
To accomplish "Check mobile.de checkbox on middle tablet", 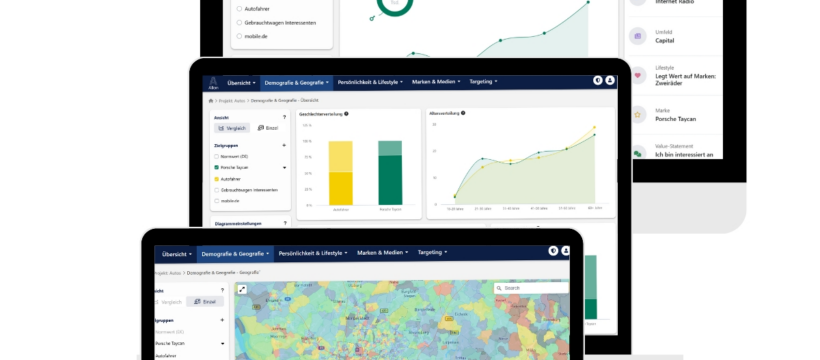I will click(x=217, y=201).
